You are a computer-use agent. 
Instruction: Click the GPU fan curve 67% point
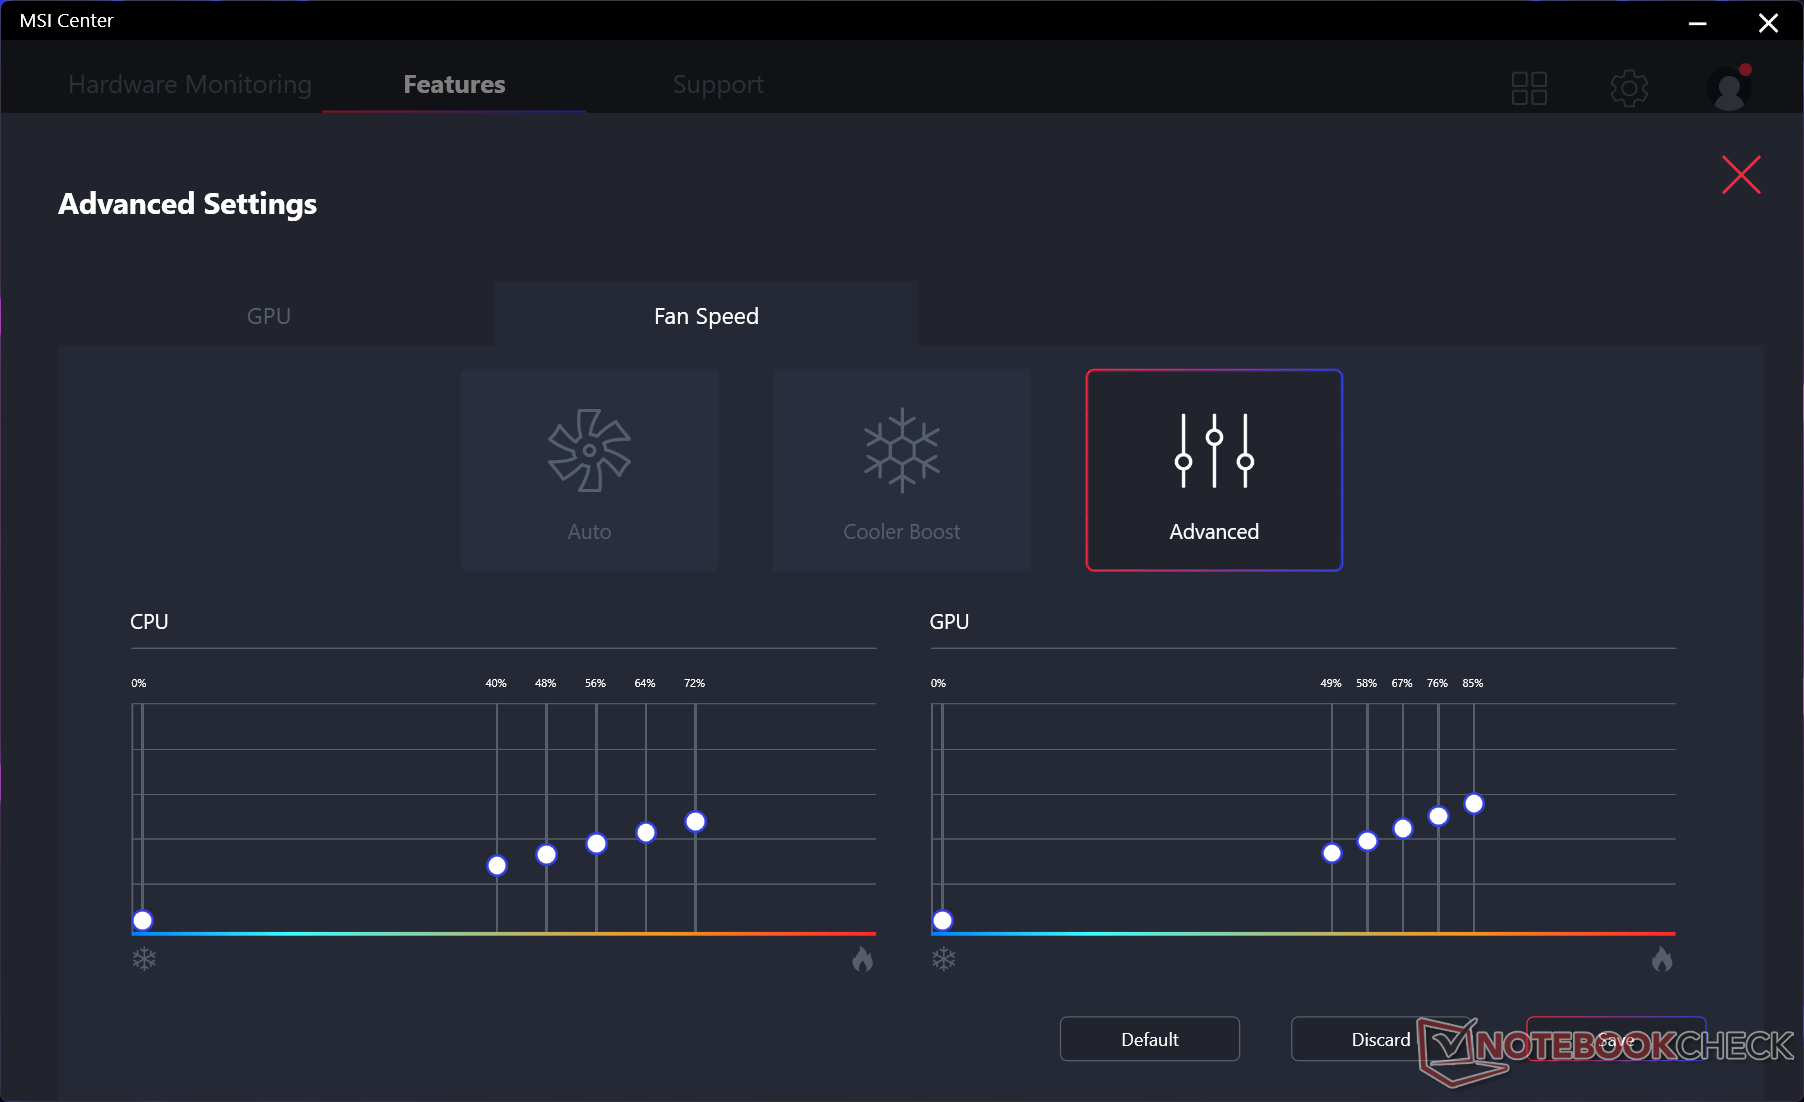1403,829
